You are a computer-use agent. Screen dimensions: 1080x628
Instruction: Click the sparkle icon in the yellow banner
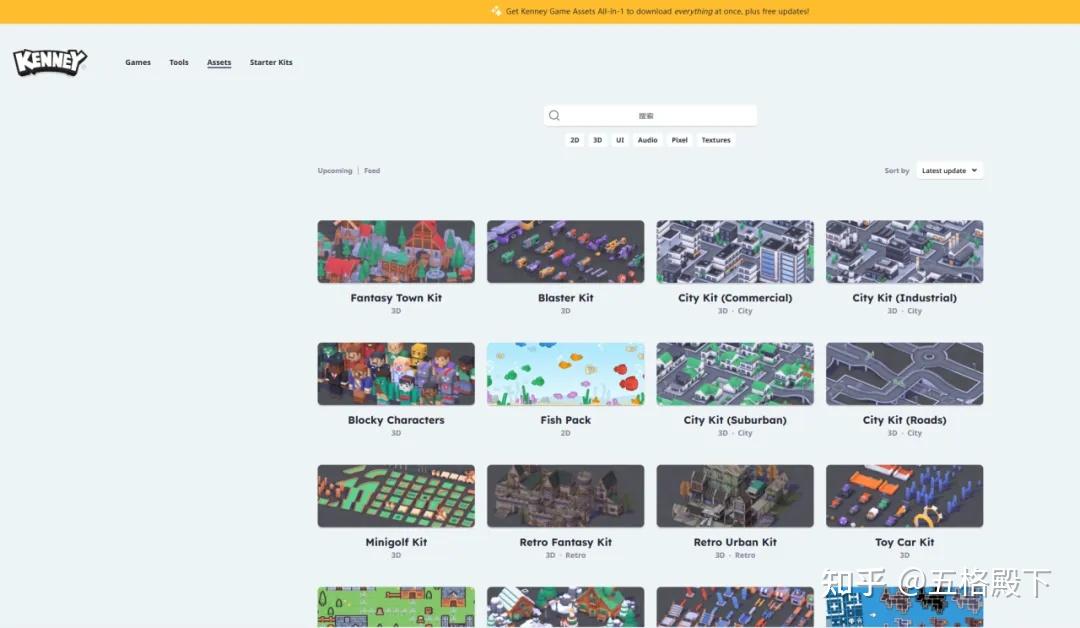[496, 11]
